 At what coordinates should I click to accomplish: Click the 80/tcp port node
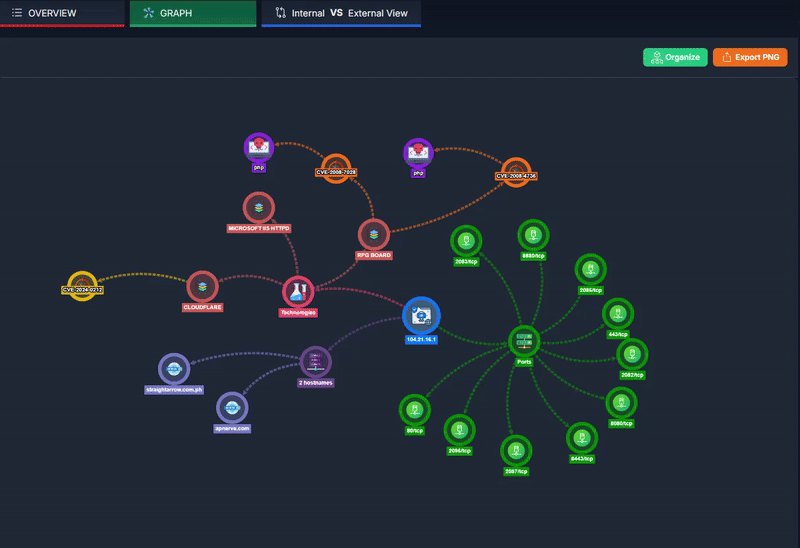(412, 410)
